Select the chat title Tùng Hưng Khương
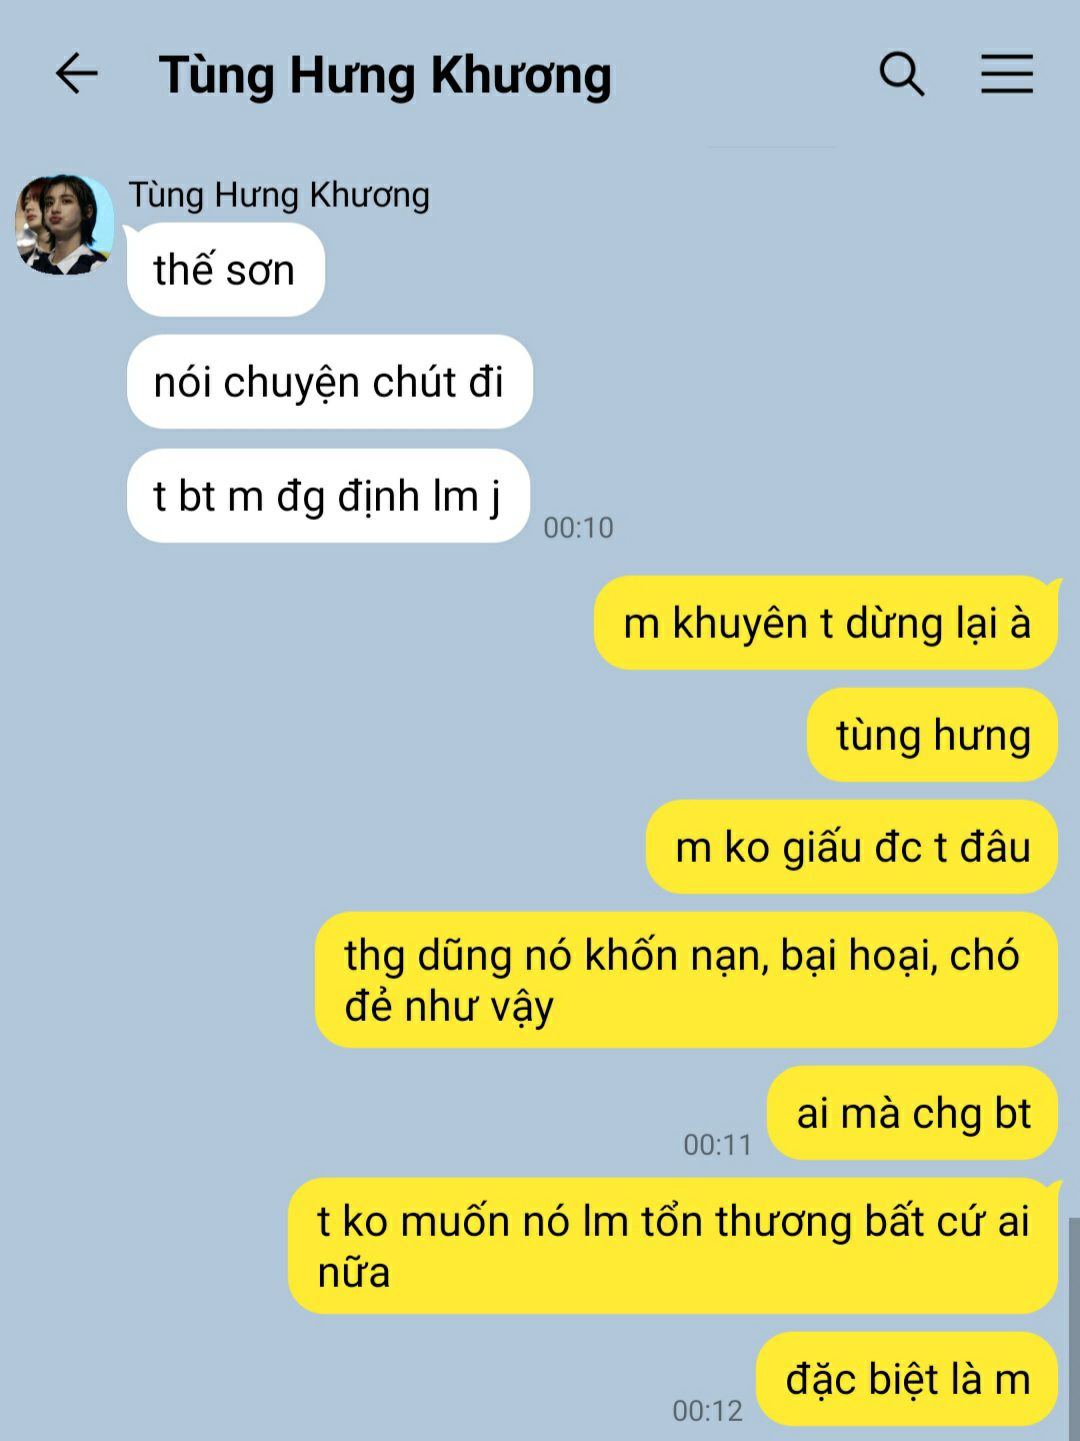The width and height of the screenshot is (1080, 1441). [385, 75]
